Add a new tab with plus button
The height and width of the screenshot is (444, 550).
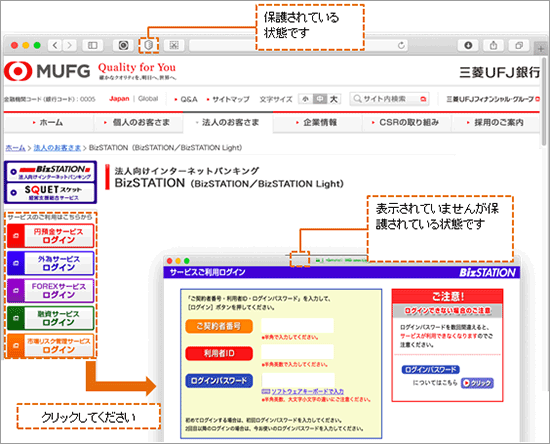(541, 49)
